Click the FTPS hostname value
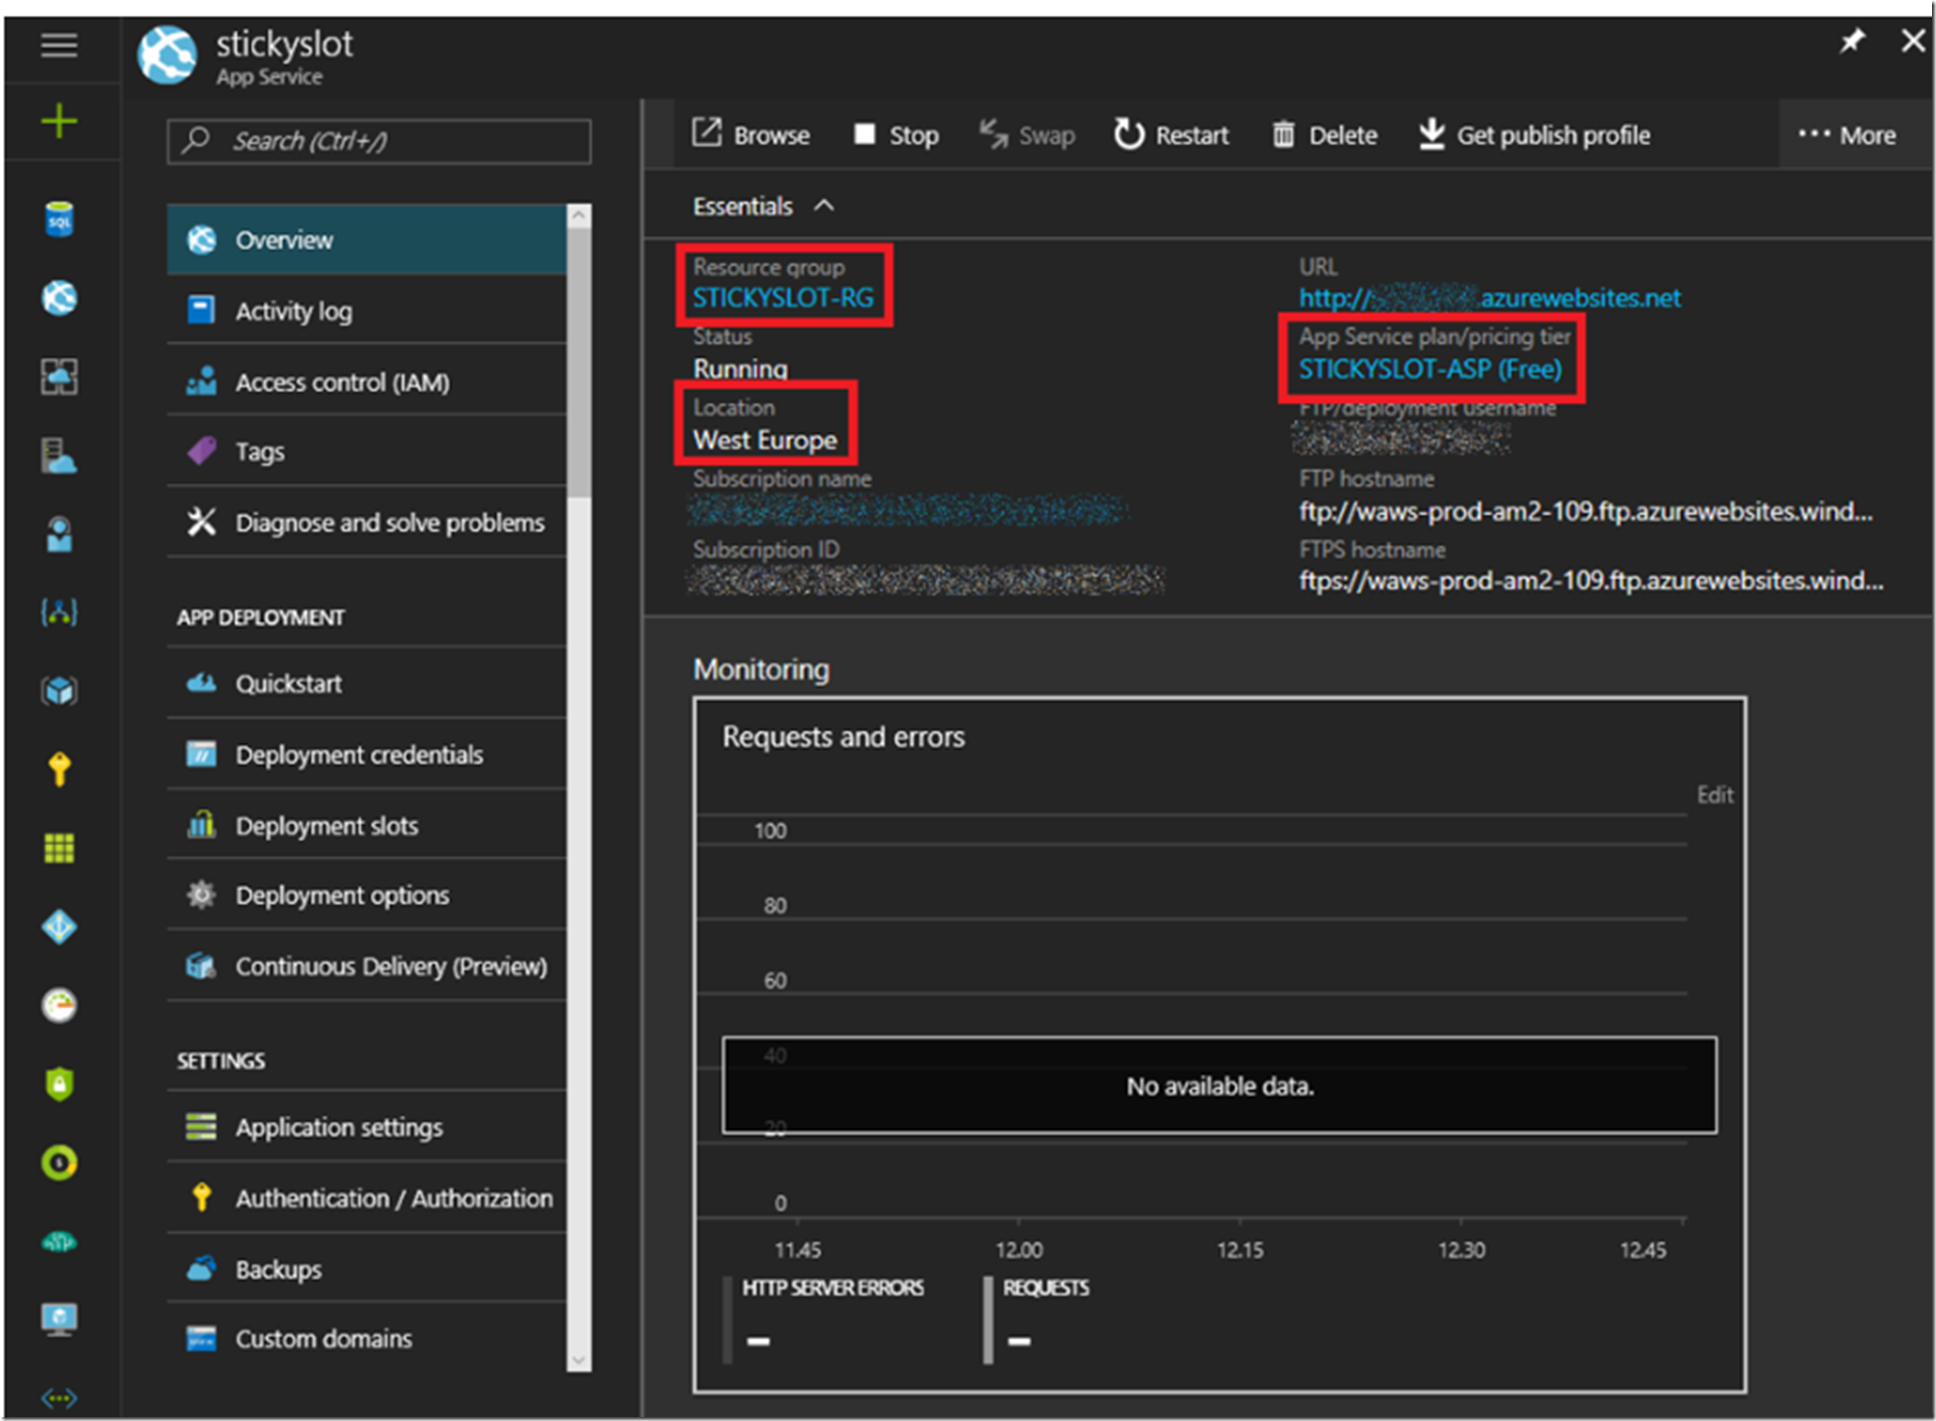Viewport: 1936px width, 1421px height. pos(1591,582)
